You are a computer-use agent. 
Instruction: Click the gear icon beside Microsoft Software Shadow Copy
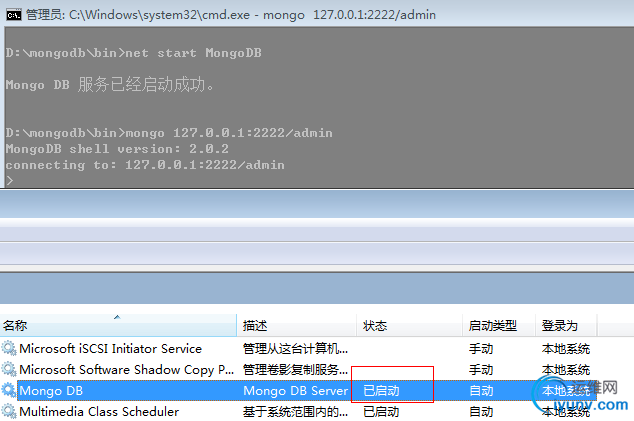click(9, 369)
